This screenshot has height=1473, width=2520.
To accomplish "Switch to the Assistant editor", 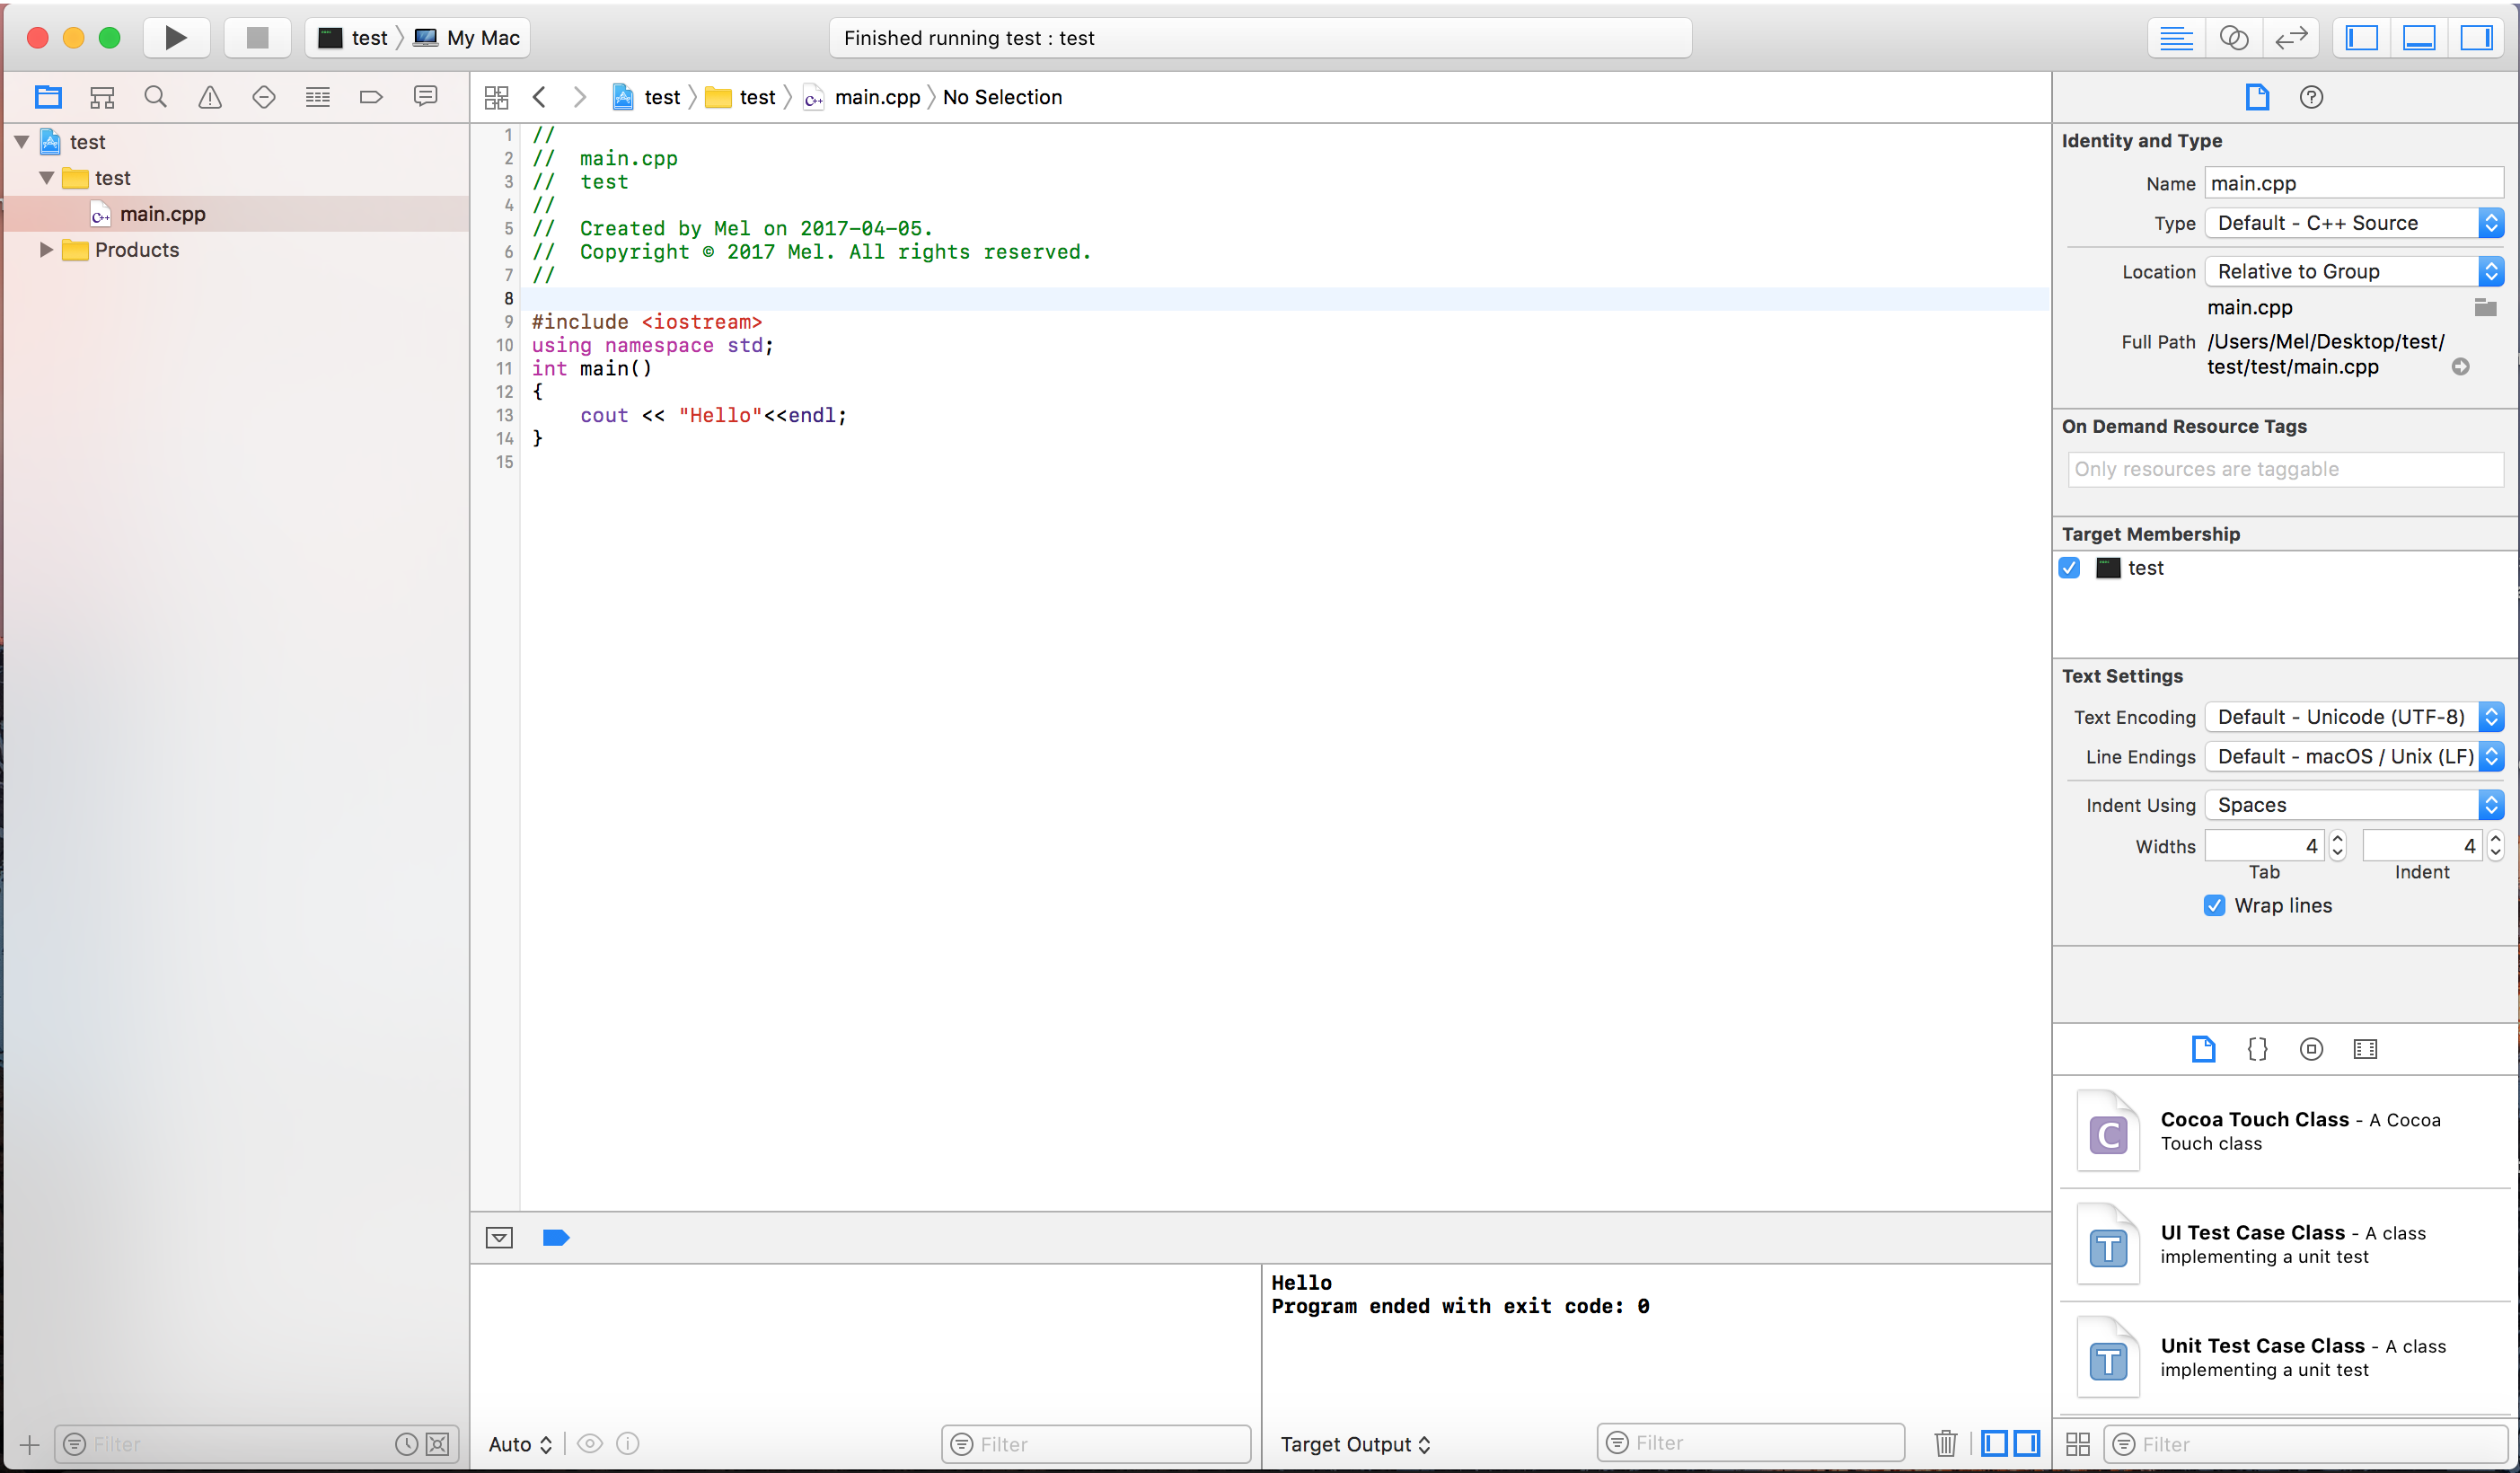I will coord(2233,37).
